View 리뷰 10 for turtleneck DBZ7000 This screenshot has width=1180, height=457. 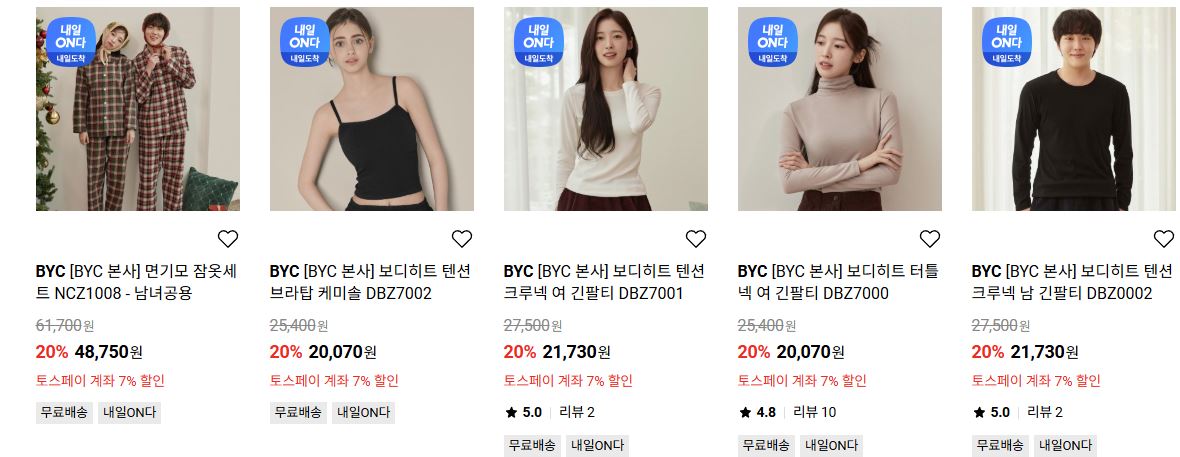click(x=815, y=412)
